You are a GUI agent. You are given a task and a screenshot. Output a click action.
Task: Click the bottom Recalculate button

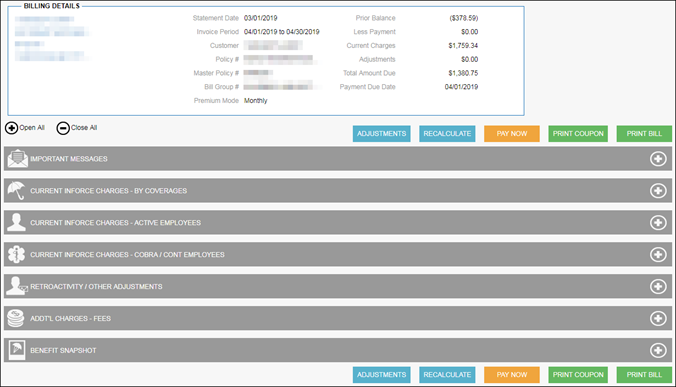click(x=447, y=375)
